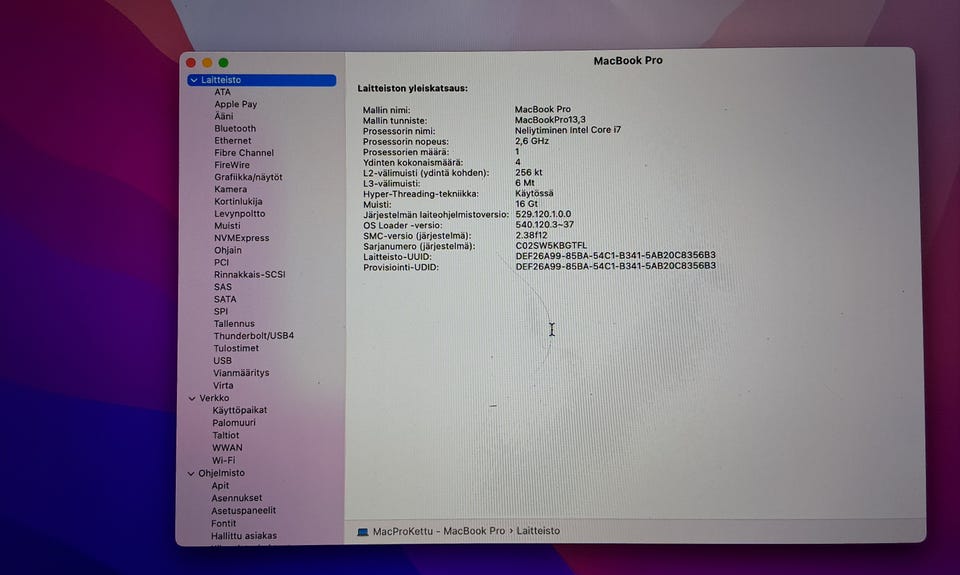Select Ääni in the hardware list
The width and height of the screenshot is (960, 575).
tap(223, 116)
